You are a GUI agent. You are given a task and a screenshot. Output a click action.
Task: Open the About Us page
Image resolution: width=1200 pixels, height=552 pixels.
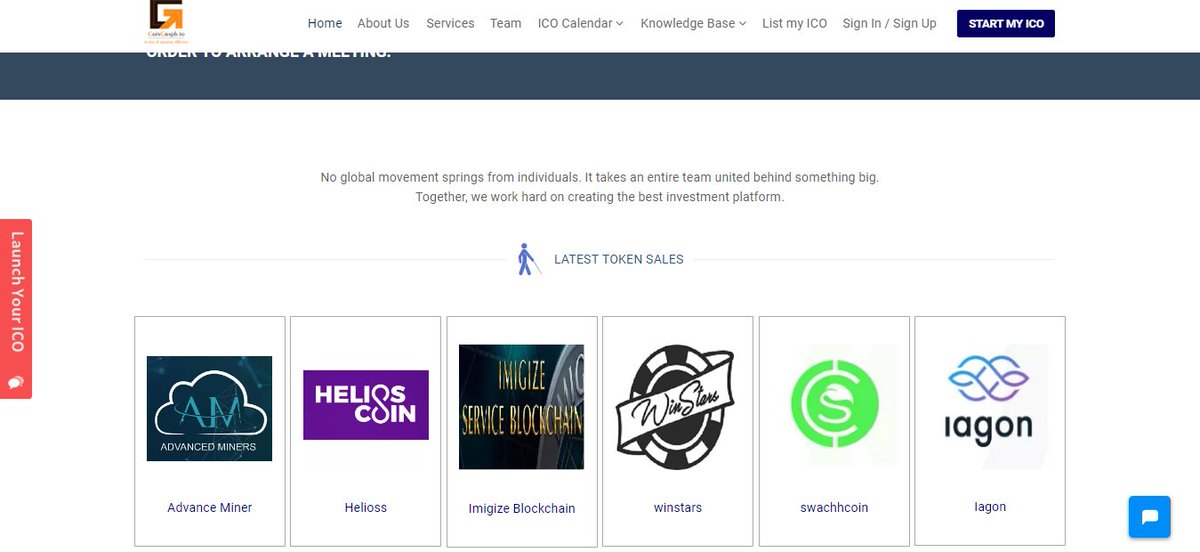click(383, 23)
